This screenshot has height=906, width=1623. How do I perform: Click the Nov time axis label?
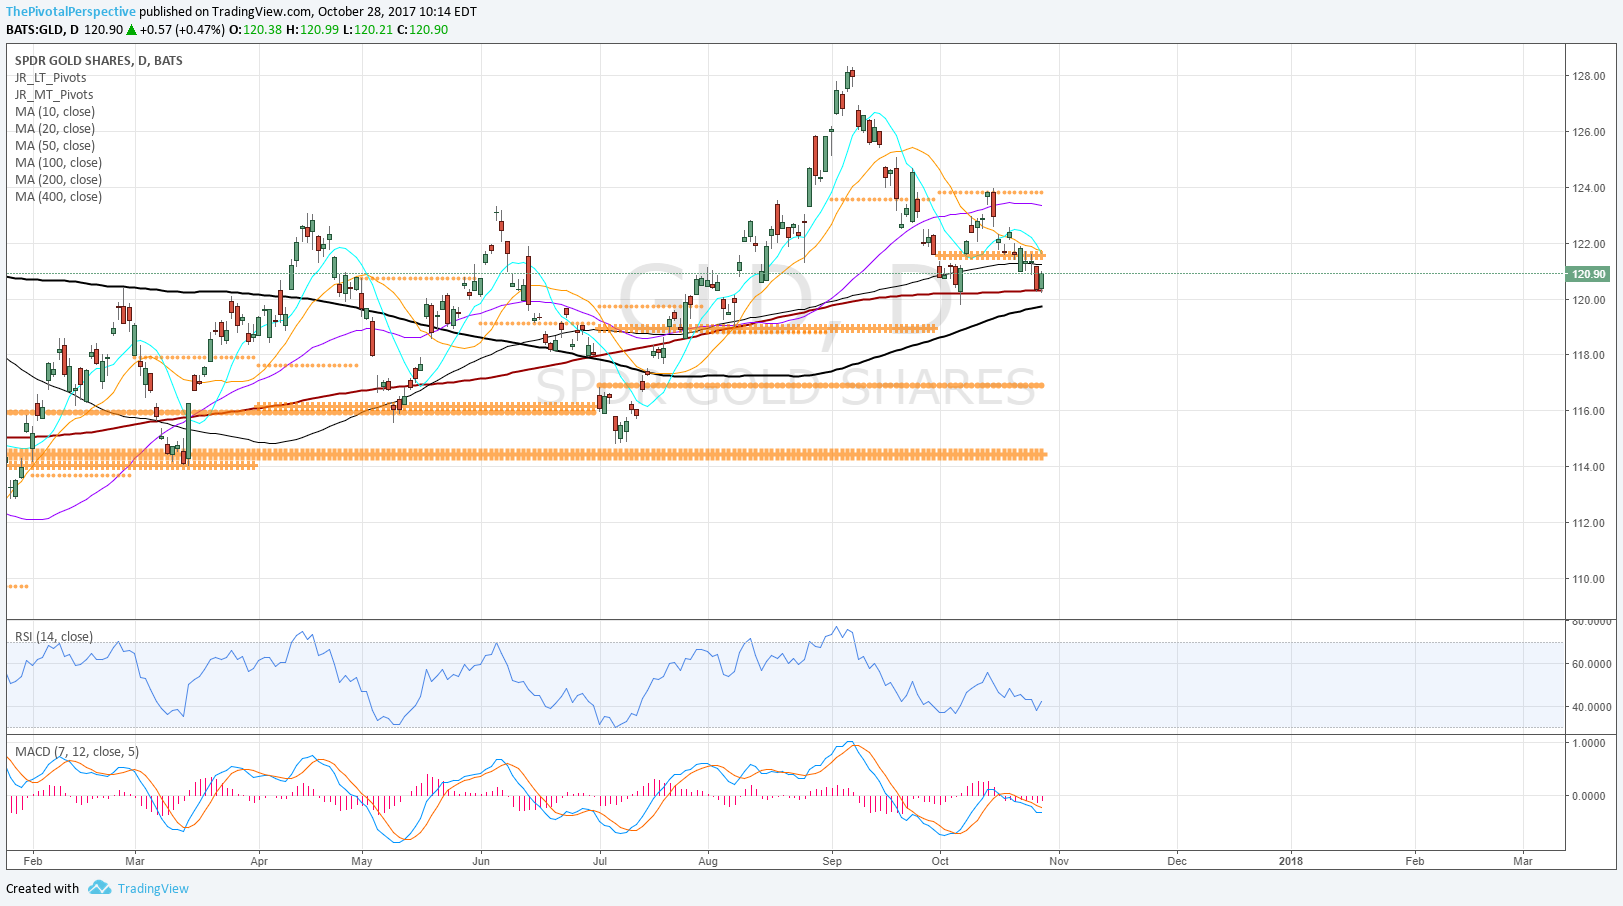pos(1059,861)
